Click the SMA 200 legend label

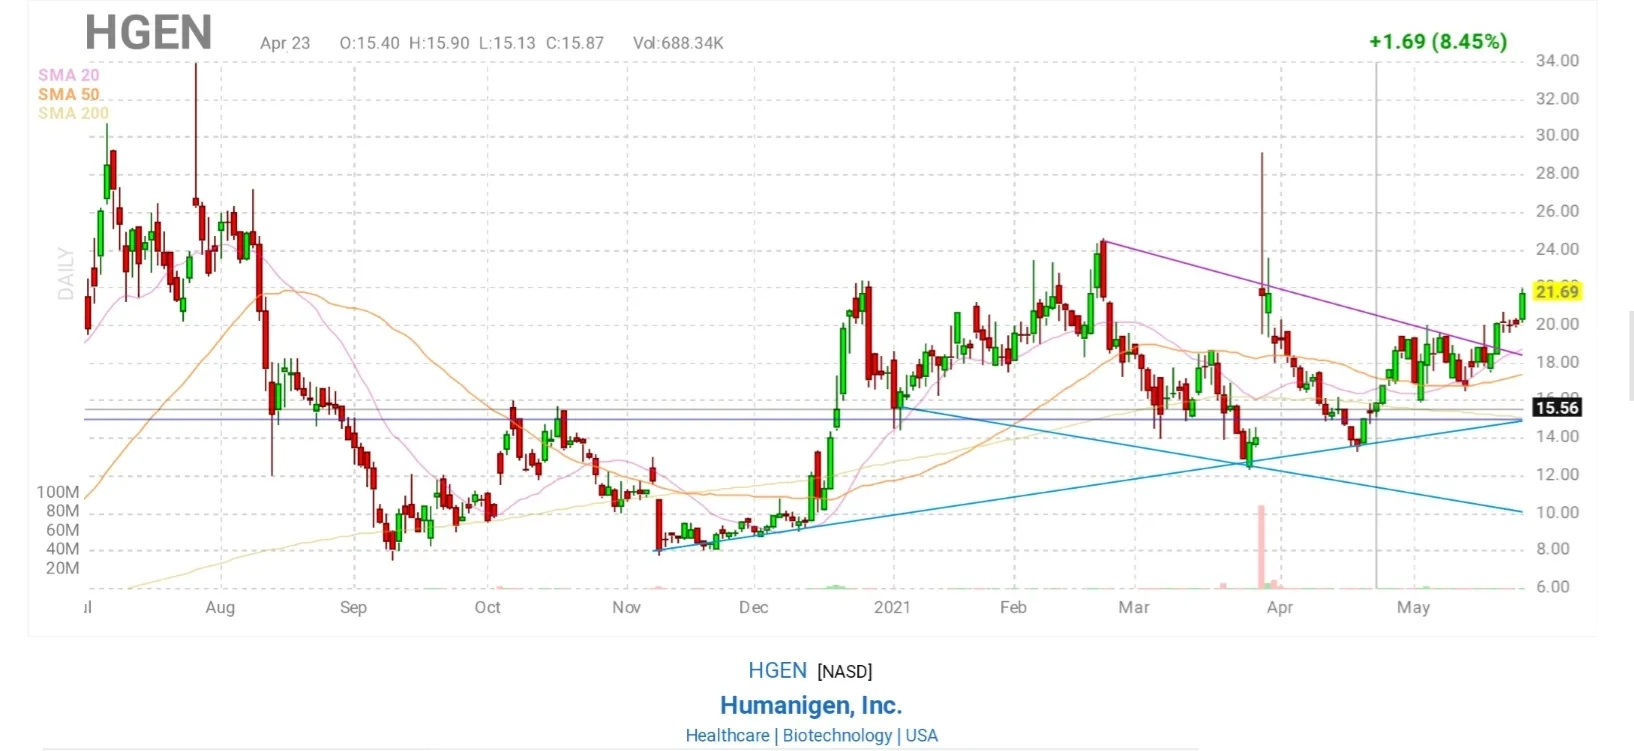pos(73,113)
